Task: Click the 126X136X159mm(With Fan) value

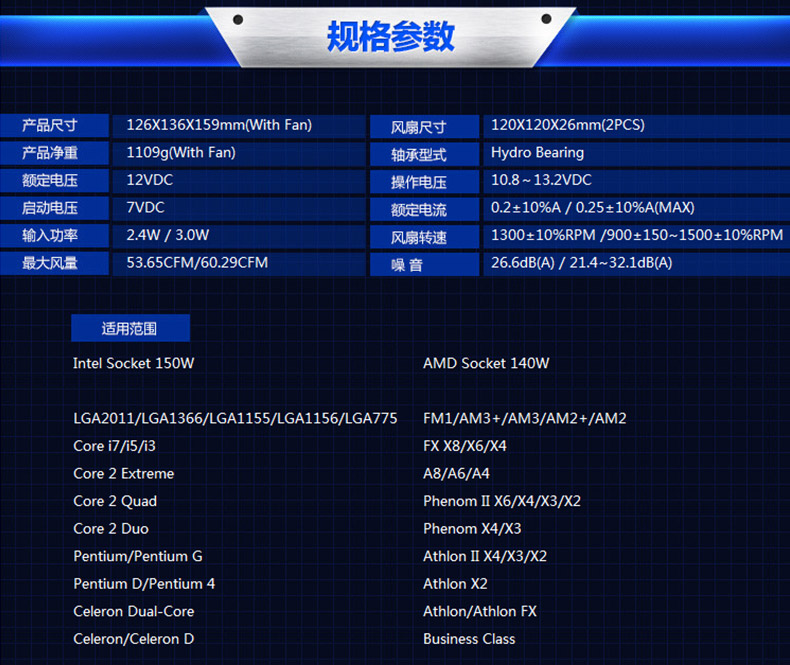Action: click(x=219, y=125)
